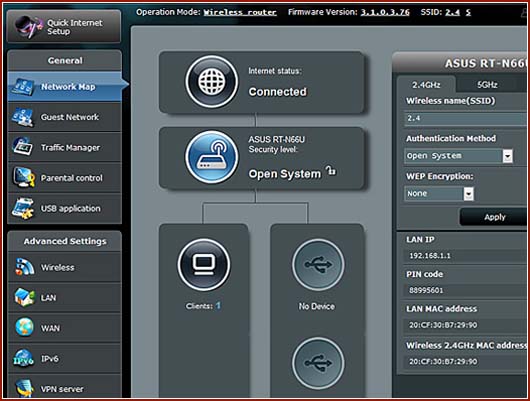This screenshot has height=401, width=530.
Task: Click the Open System security level text
Action: pyautogui.click(x=285, y=174)
